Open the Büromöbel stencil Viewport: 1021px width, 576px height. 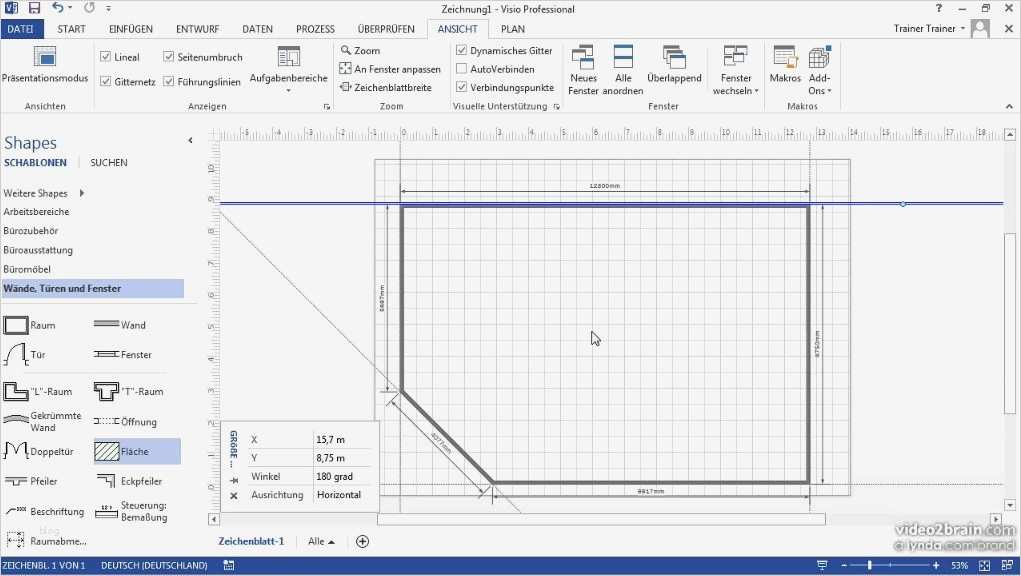[27, 269]
